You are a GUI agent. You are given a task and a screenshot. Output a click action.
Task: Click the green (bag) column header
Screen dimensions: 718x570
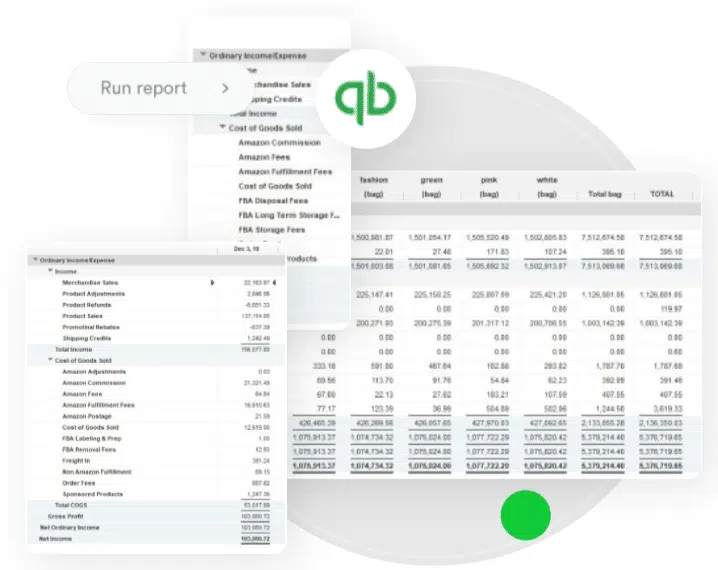click(x=431, y=187)
